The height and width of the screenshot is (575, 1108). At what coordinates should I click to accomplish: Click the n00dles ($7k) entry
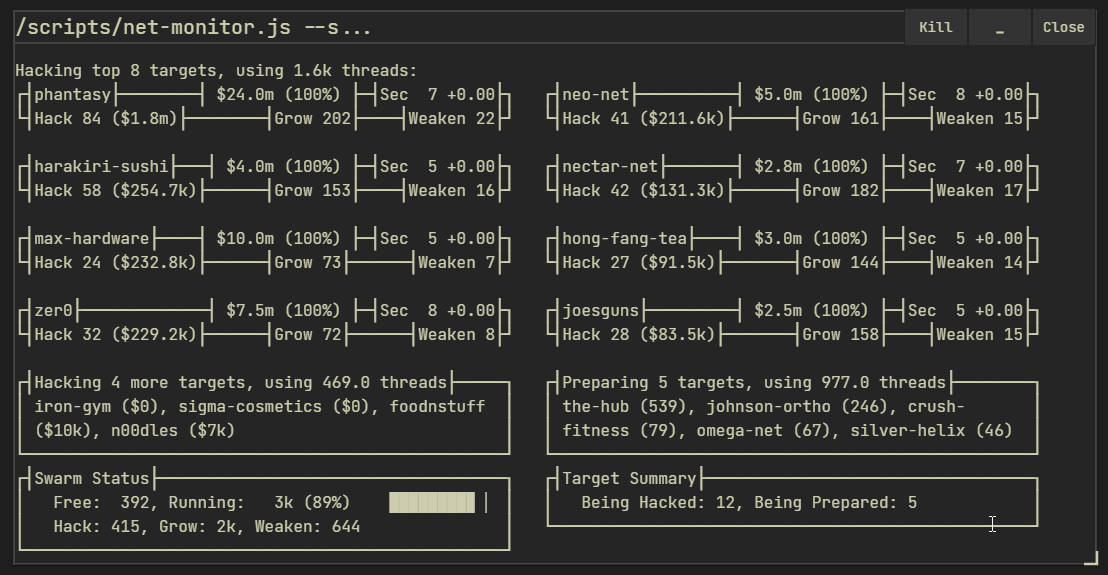173,431
